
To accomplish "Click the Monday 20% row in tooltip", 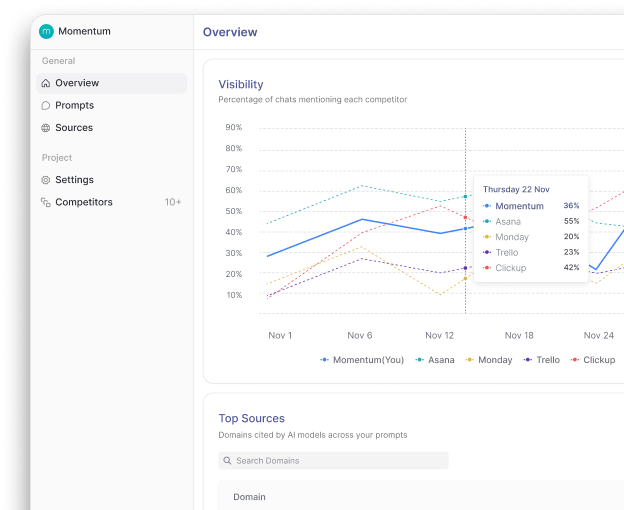I will (x=531, y=237).
